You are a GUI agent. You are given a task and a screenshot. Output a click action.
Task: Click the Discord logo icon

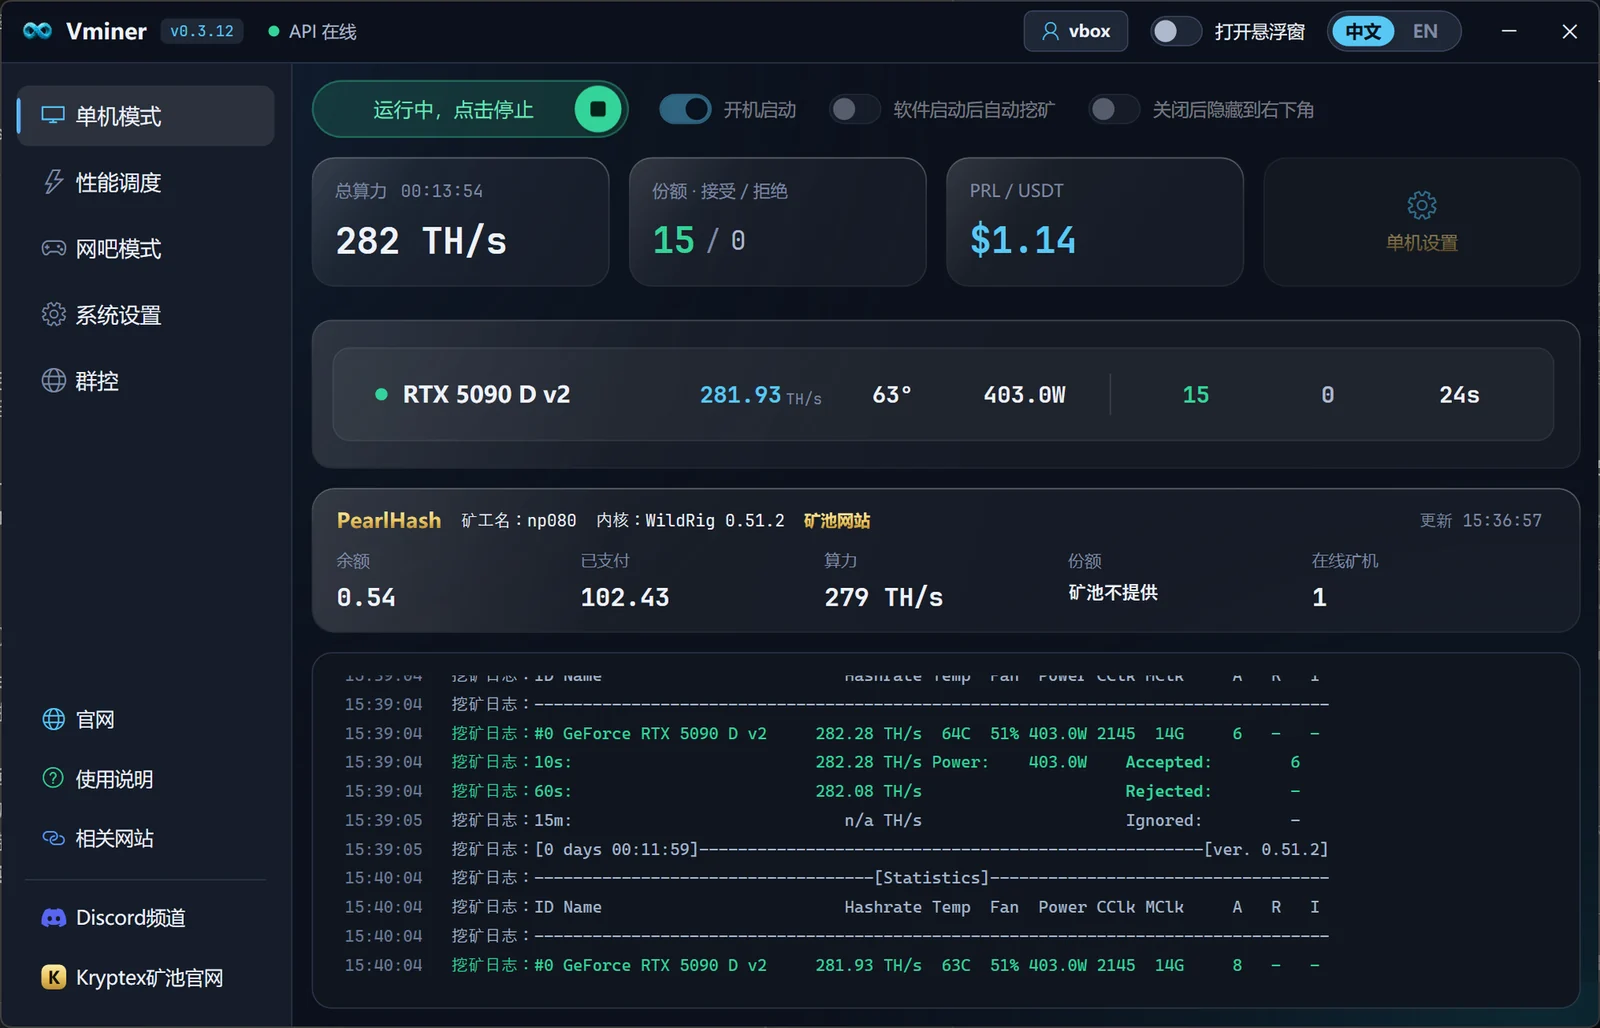53,917
